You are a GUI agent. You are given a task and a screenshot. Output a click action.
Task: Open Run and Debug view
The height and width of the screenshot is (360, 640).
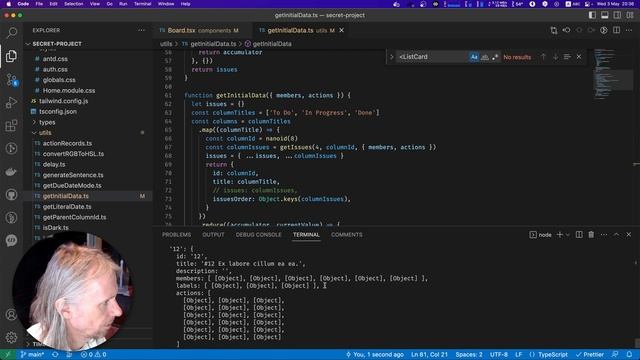point(11,102)
